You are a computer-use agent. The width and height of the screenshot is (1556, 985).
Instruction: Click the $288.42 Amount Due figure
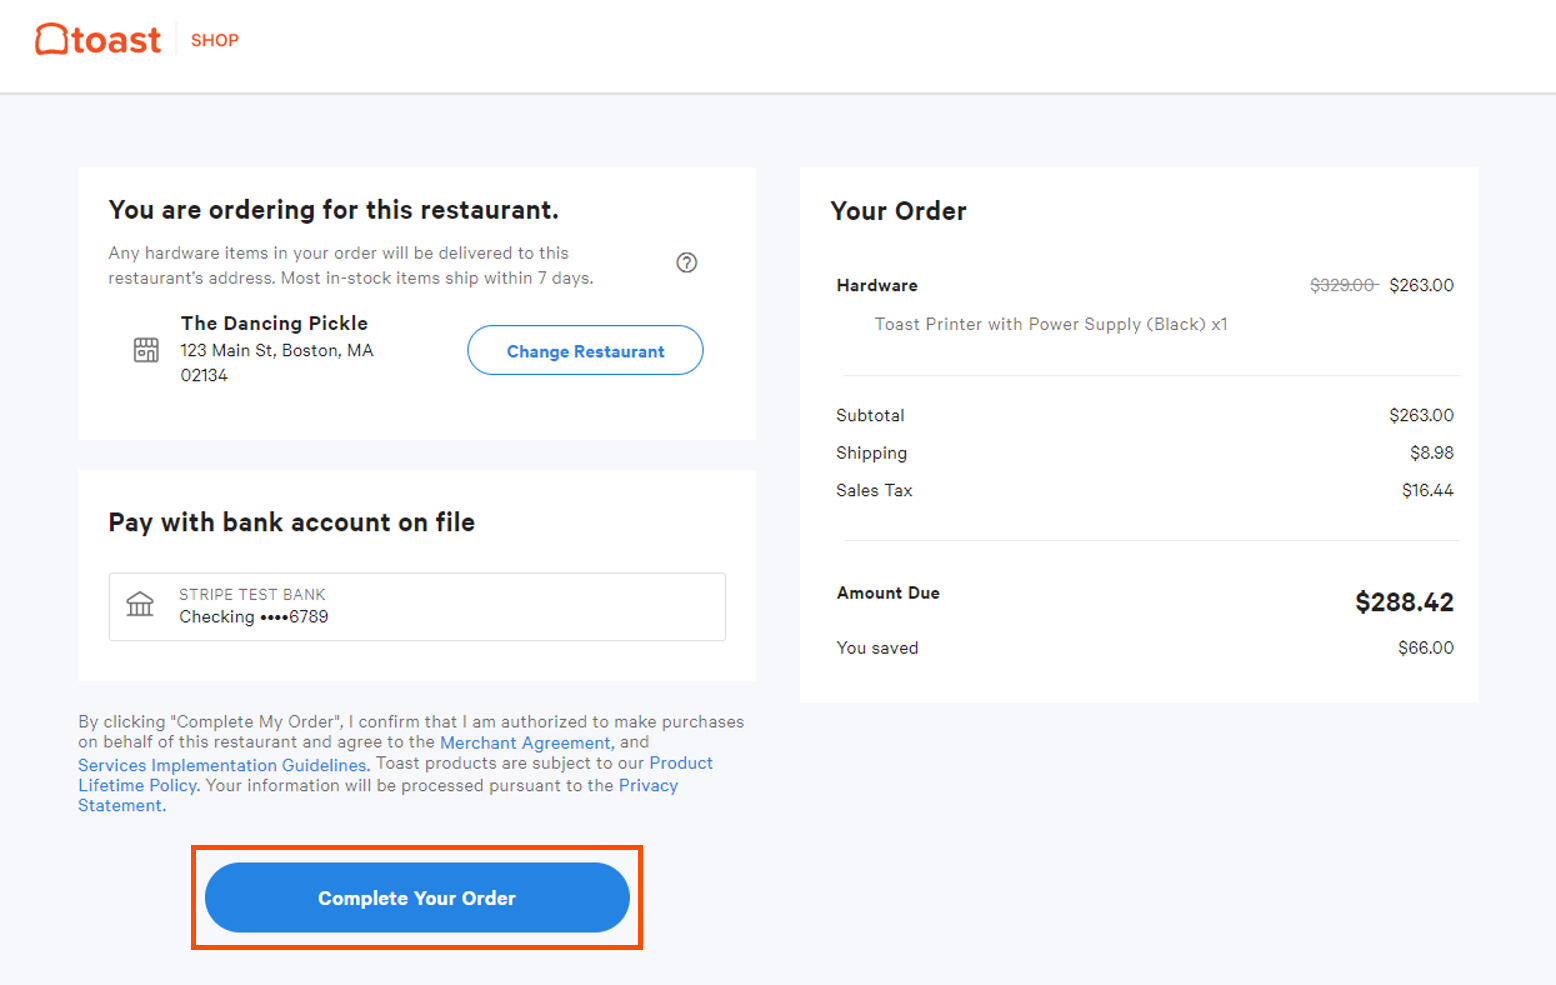1404,601
